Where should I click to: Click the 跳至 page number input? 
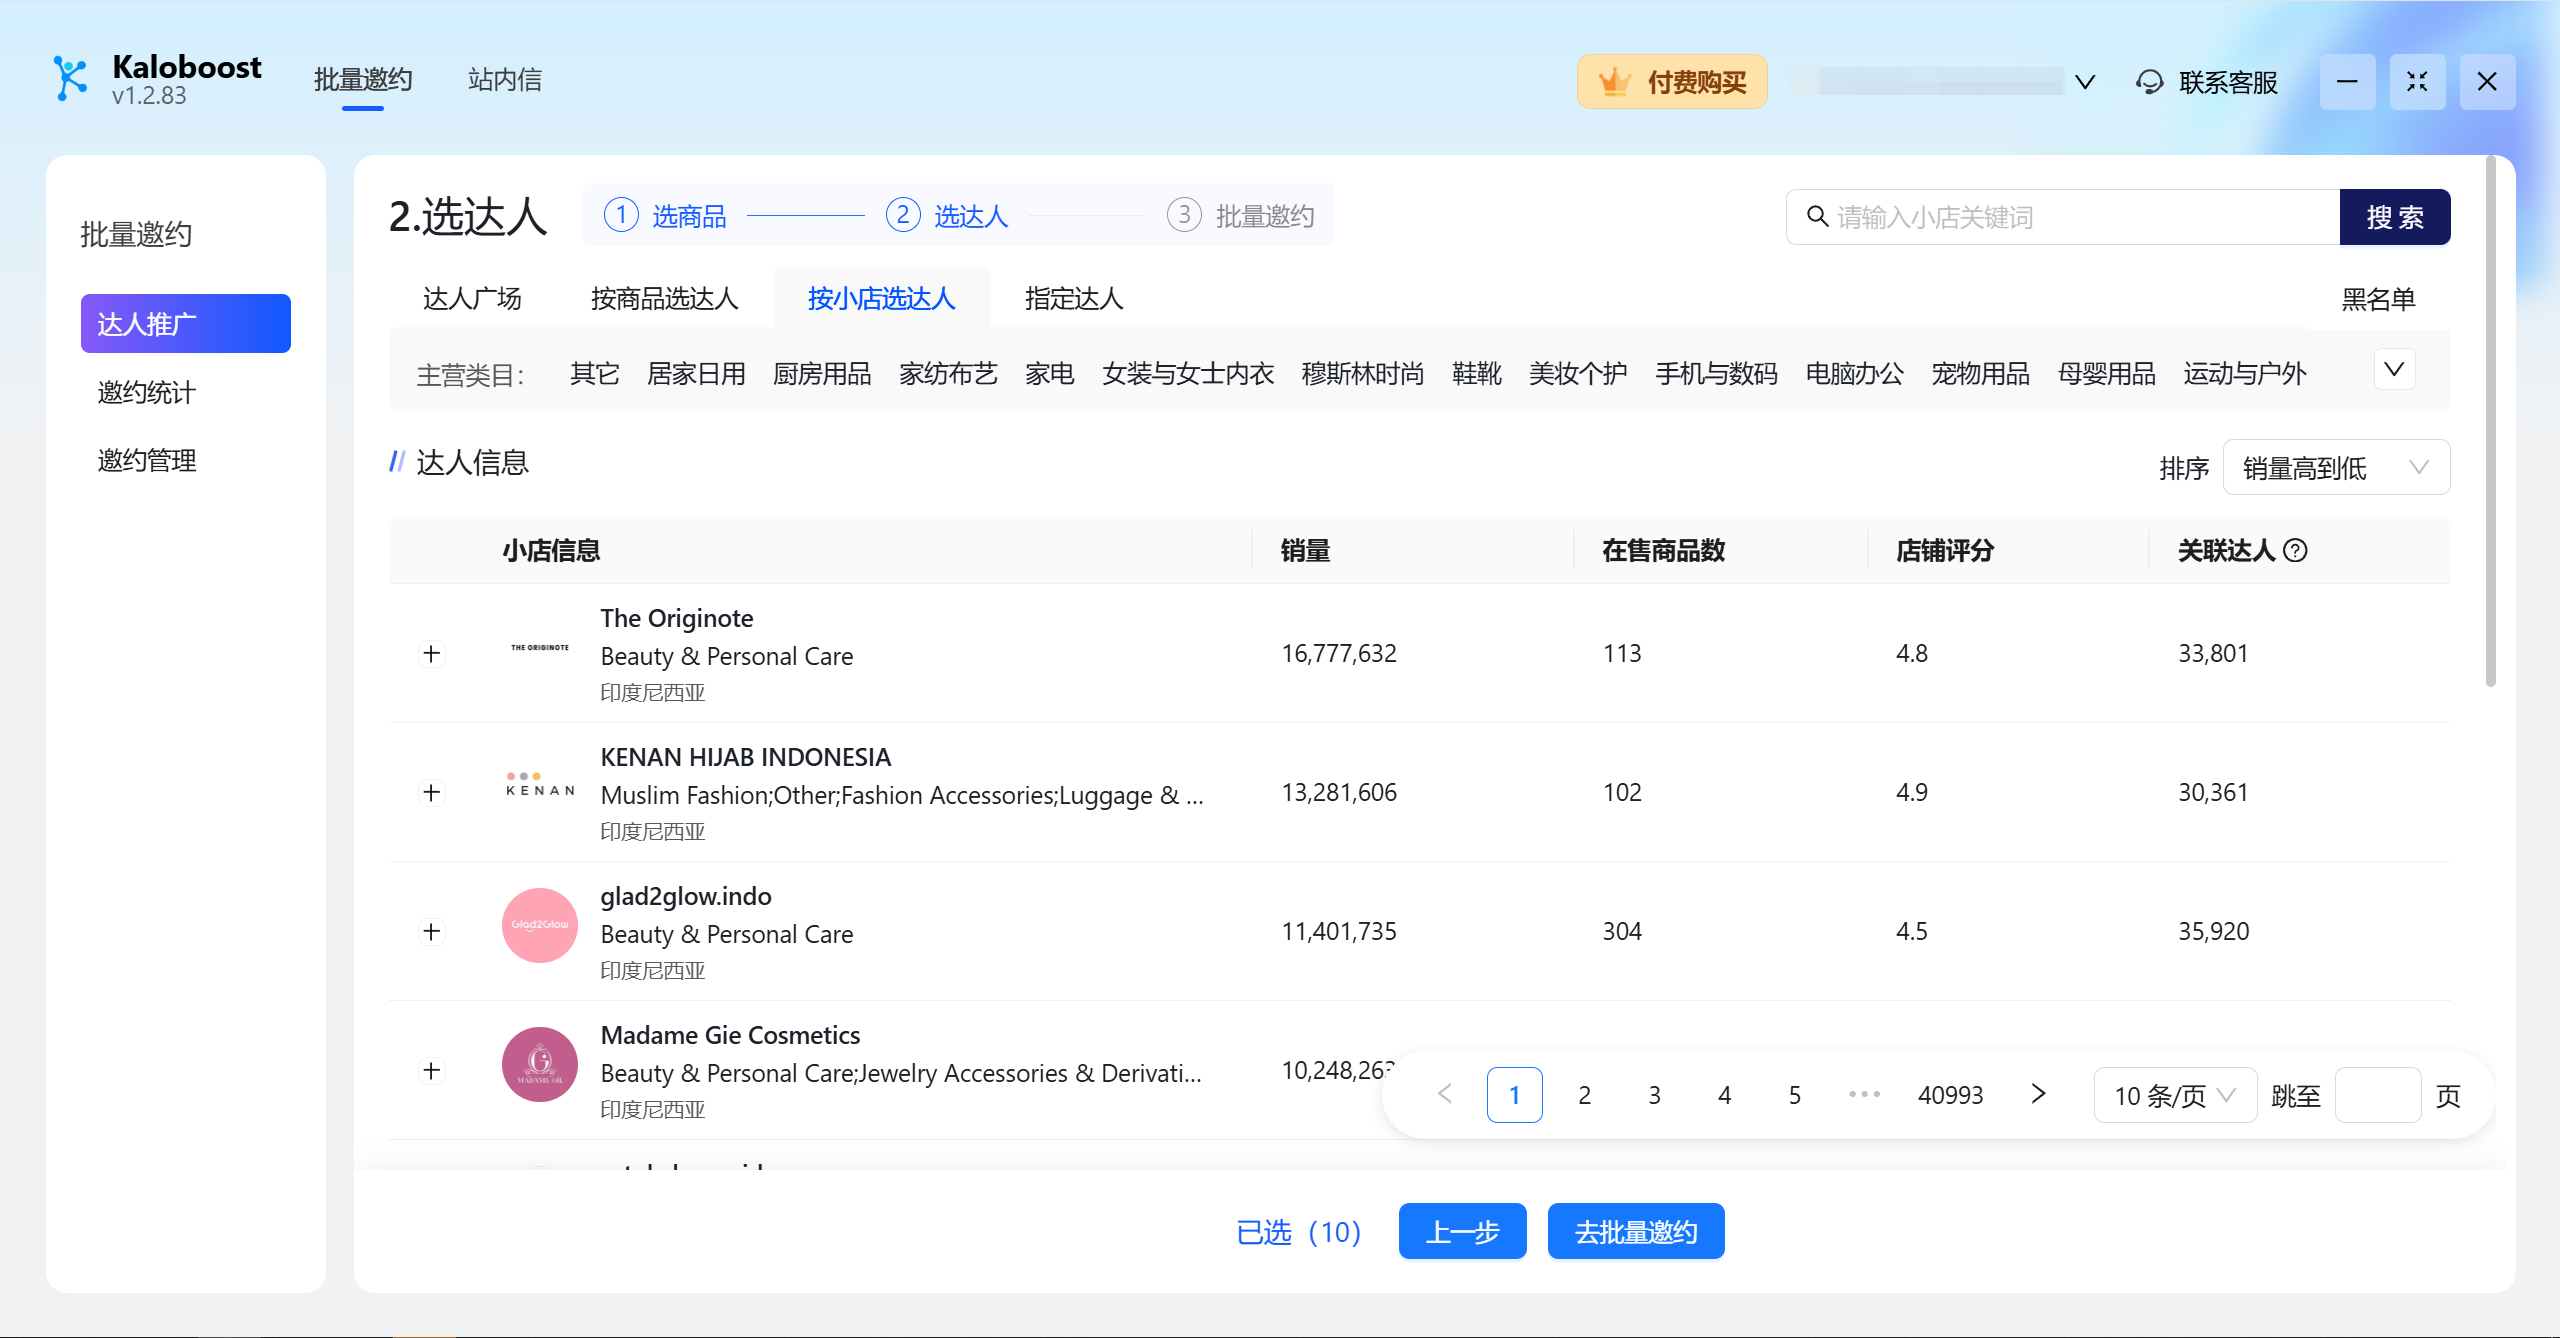[x=2377, y=1095]
